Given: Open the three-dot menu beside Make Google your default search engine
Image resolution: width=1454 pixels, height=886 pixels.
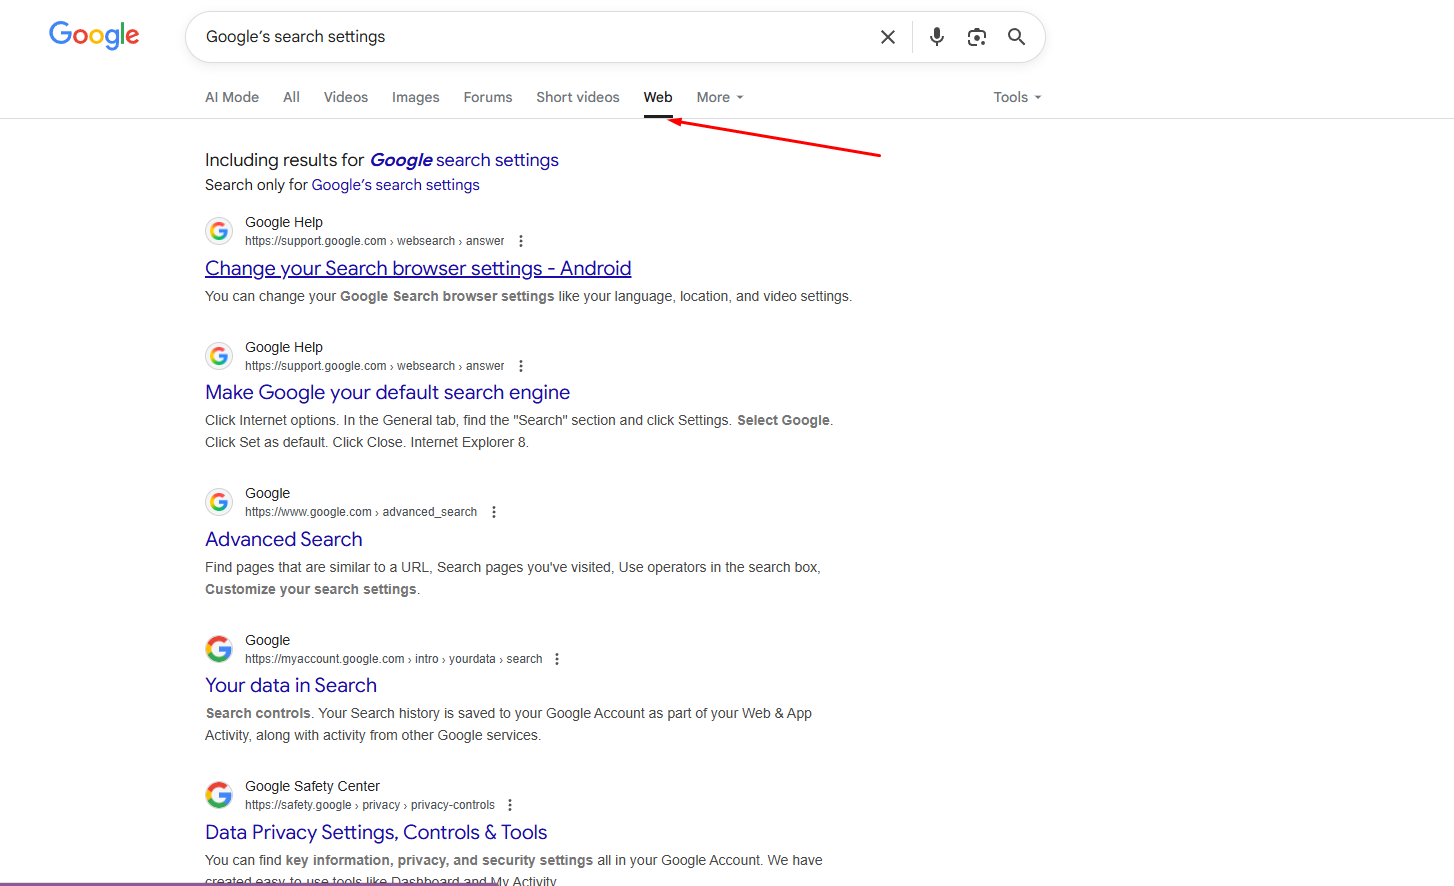Looking at the screenshot, I should (521, 365).
